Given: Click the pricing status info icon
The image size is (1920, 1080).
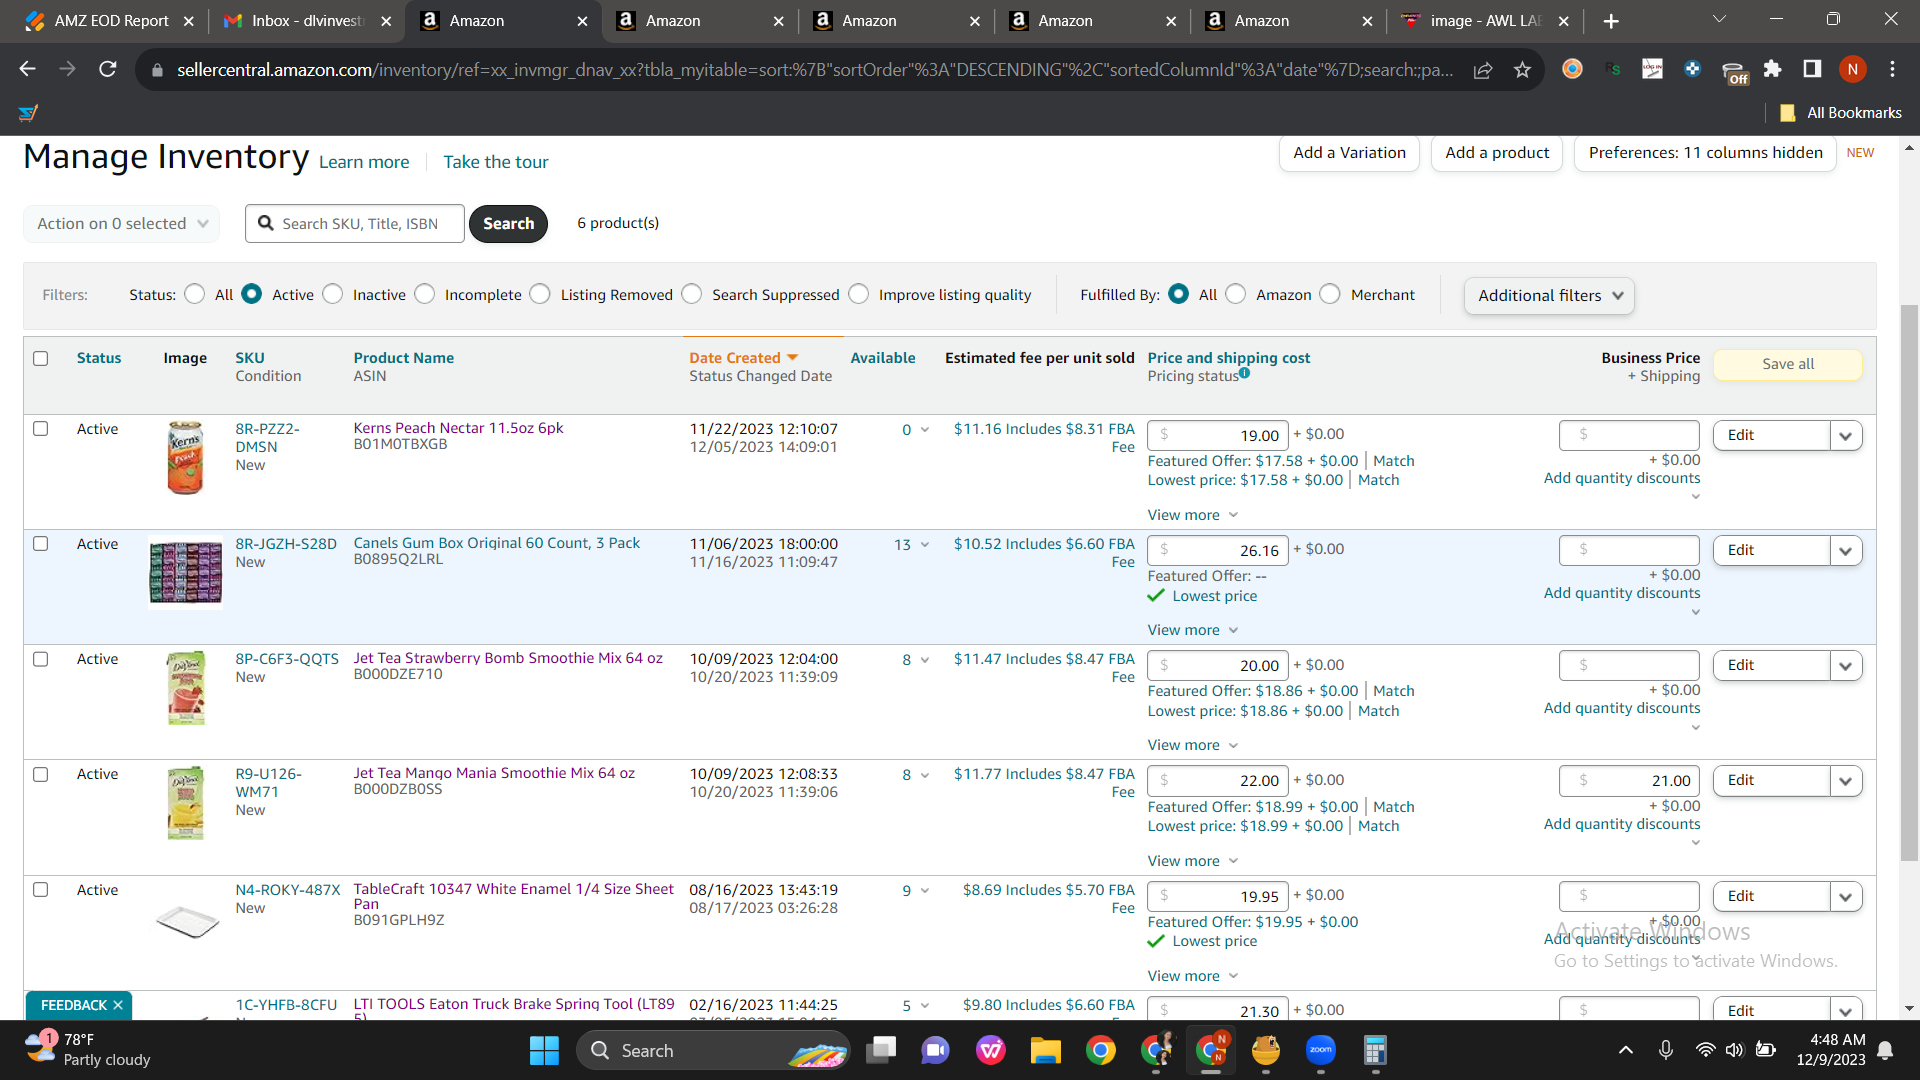Looking at the screenshot, I should point(1245,373).
